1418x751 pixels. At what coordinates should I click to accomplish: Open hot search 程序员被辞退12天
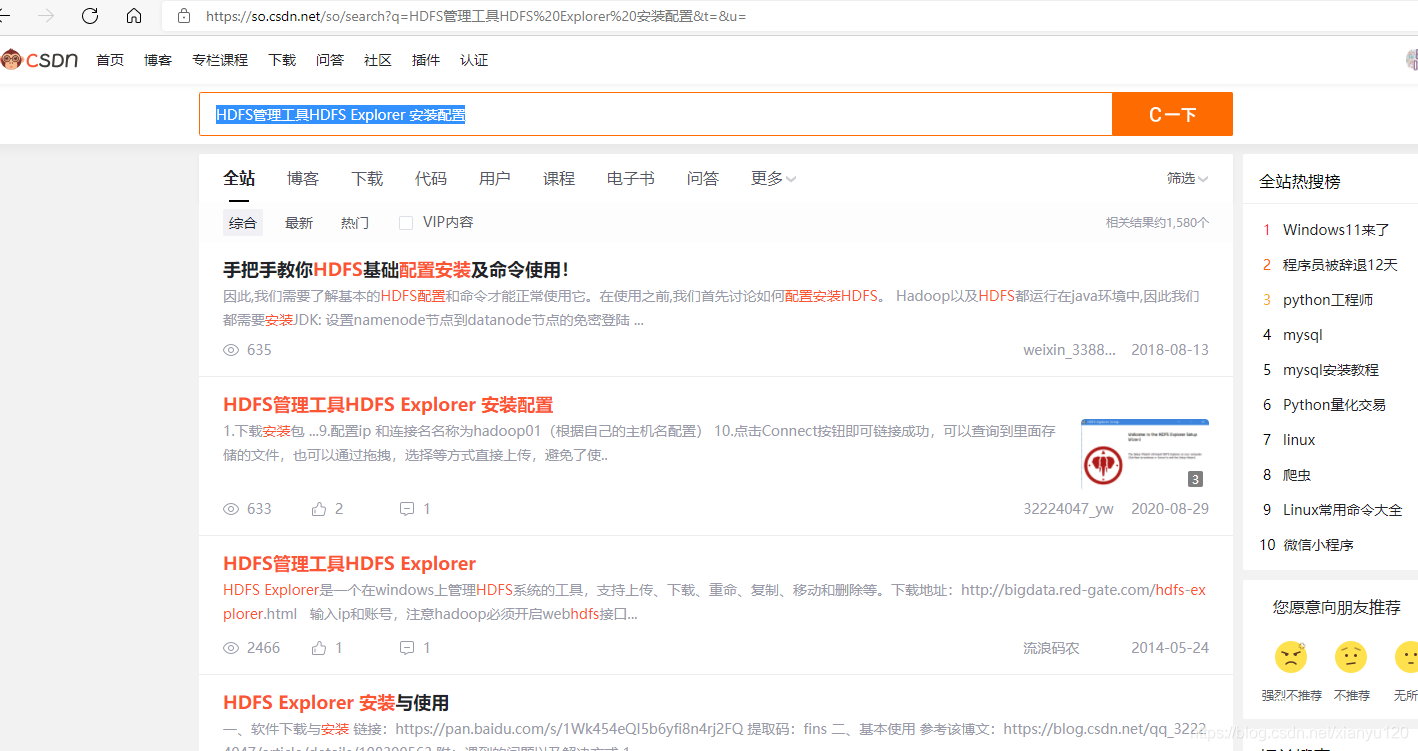click(1340, 265)
